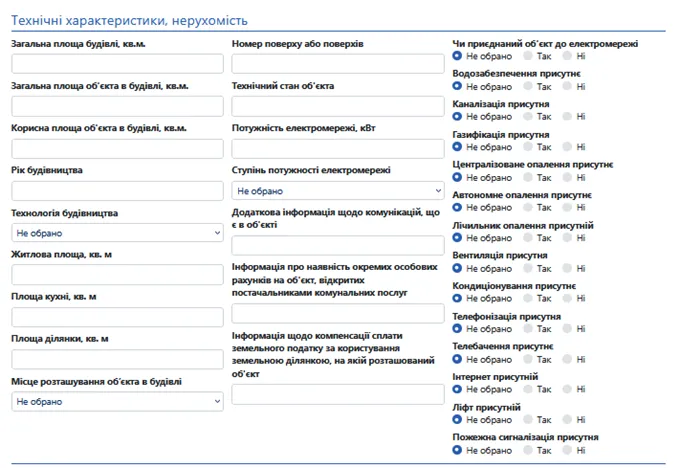Click the Номер поверху або поверхів field
The height and width of the screenshot is (468, 680).
click(337, 63)
